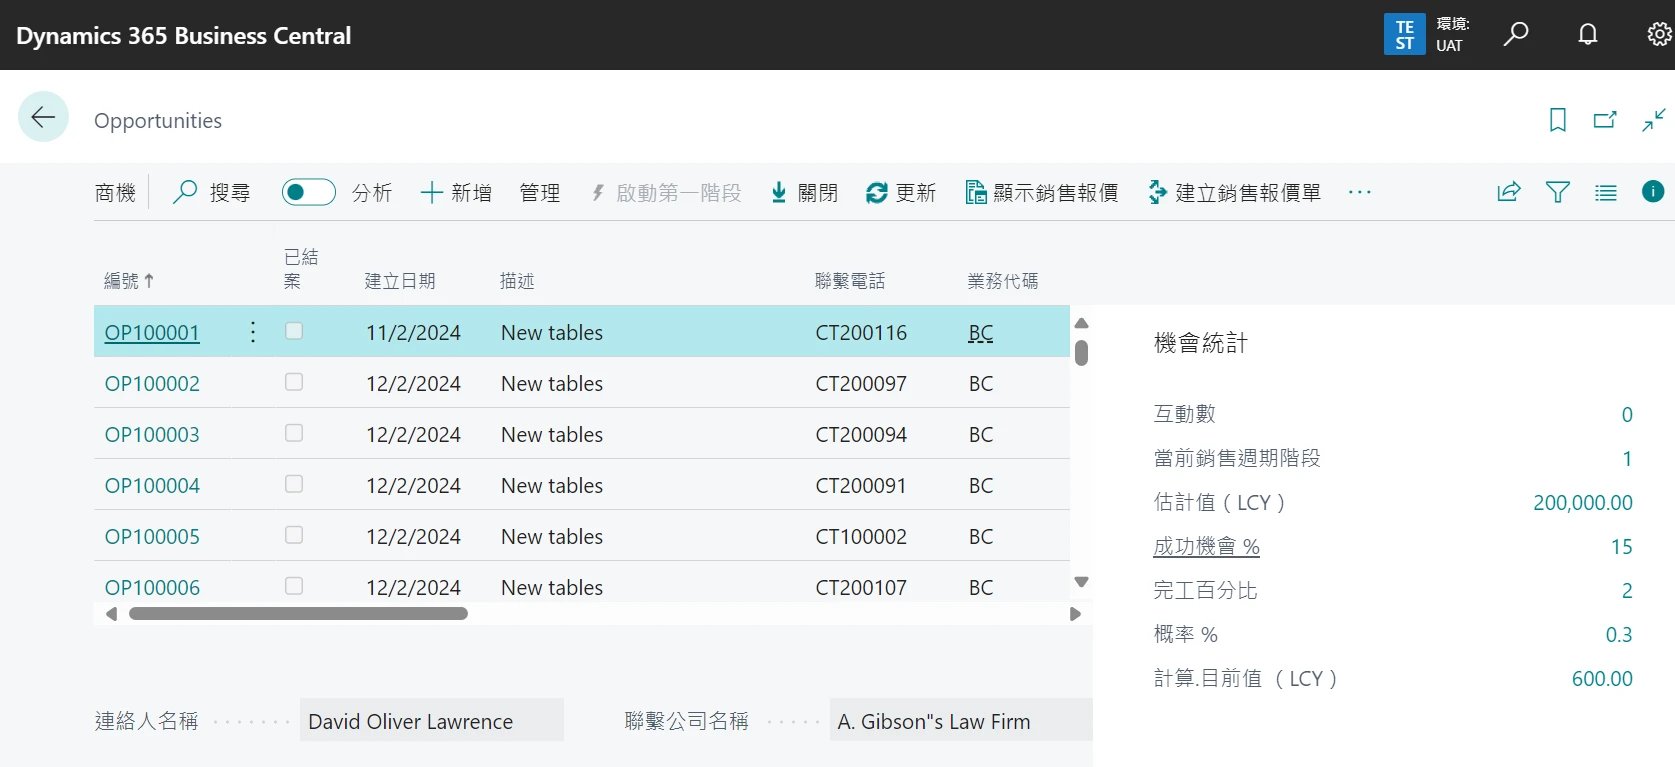Check the 已結案 box for OP100001
1675x767 pixels.
(294, 331)
